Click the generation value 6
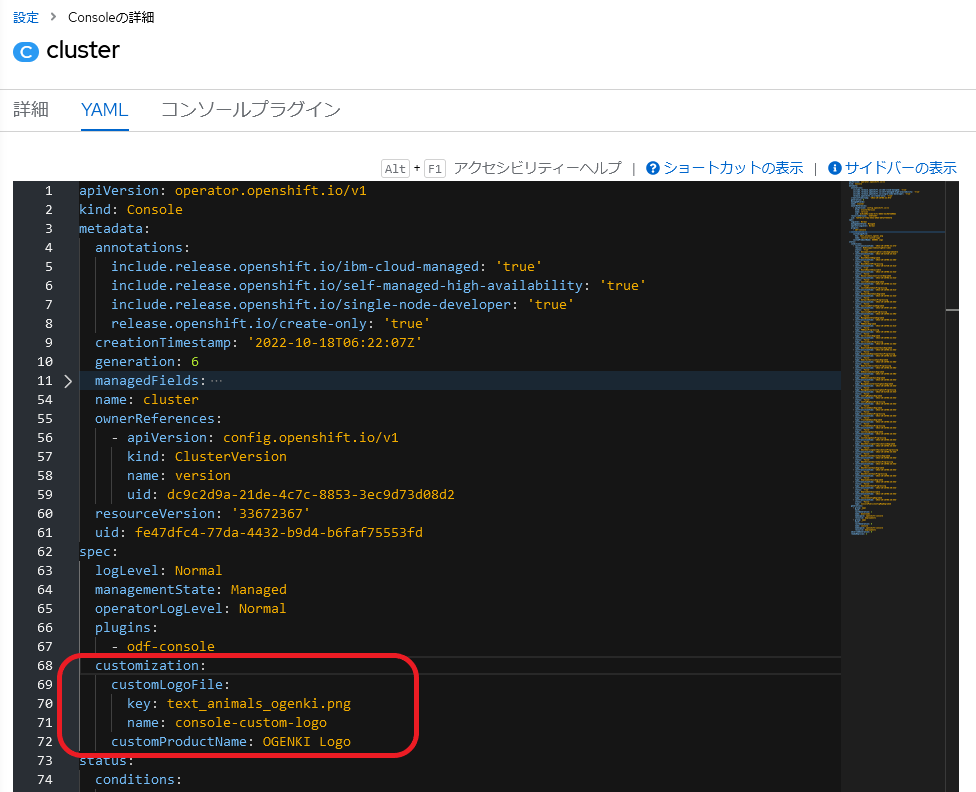The width and height of the screenshot is (976, 792). coord(195,362)
